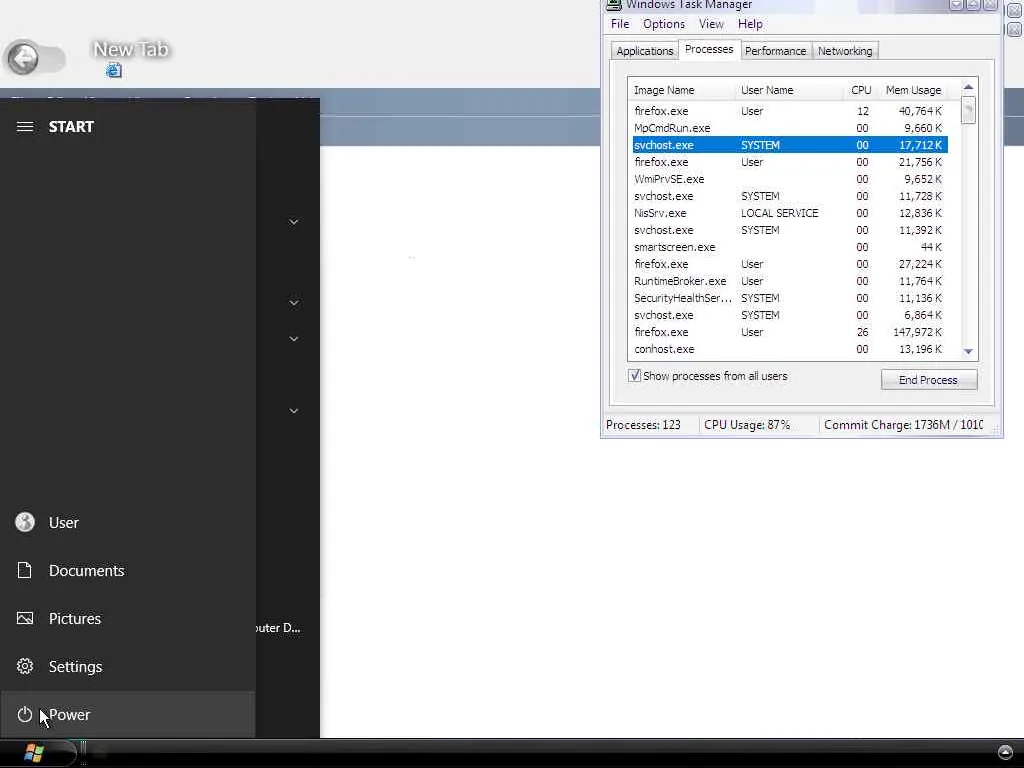The width and height of the screenshot is (1024, 768).
Task: Expand the first chevron in Start menu
Action: pyautogui.click(x=294, y=222)
